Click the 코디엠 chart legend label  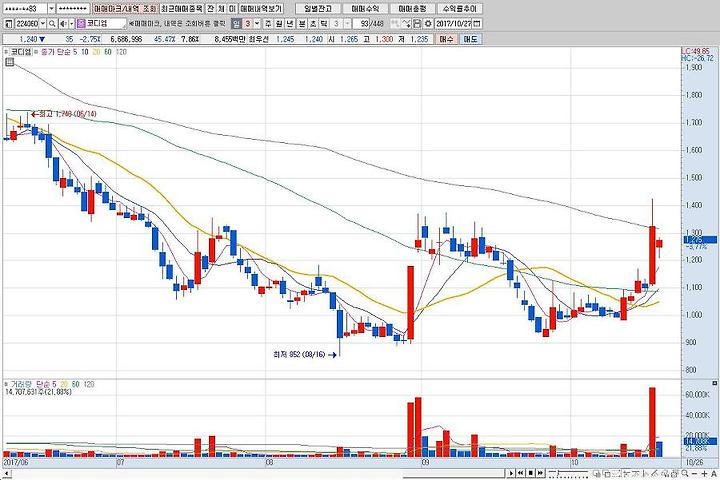21,52
